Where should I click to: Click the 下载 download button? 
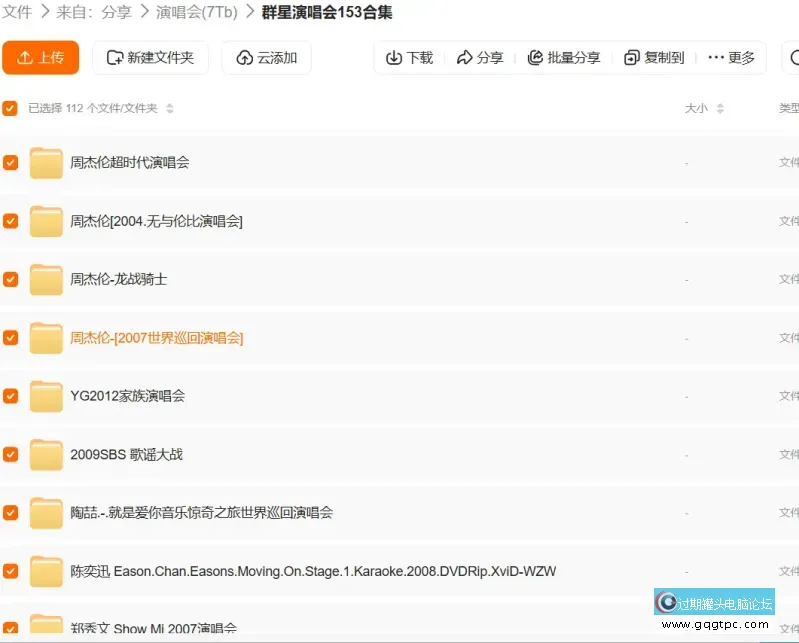(x=409, y=58)
